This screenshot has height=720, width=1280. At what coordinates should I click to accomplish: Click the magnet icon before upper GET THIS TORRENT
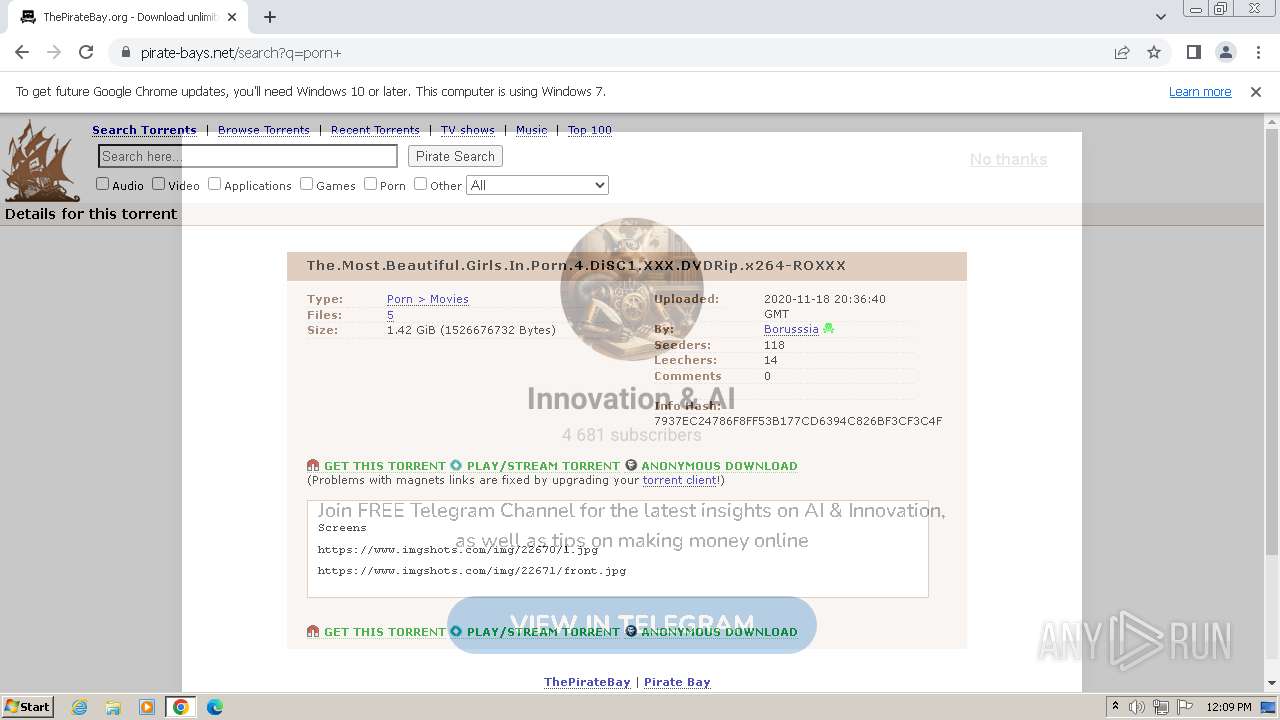pyautogui.click(x=313, y=466)
